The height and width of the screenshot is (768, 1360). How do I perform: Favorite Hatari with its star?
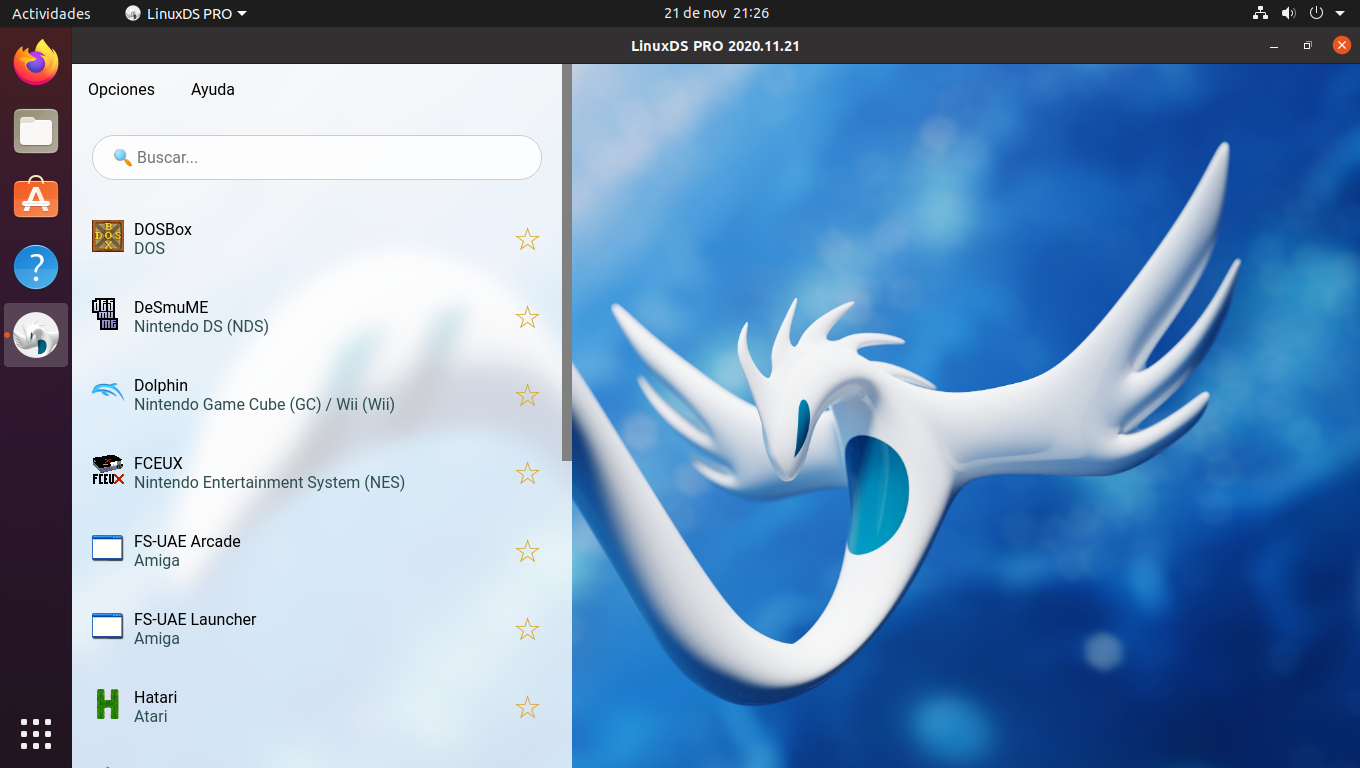[x=527, y=707]
